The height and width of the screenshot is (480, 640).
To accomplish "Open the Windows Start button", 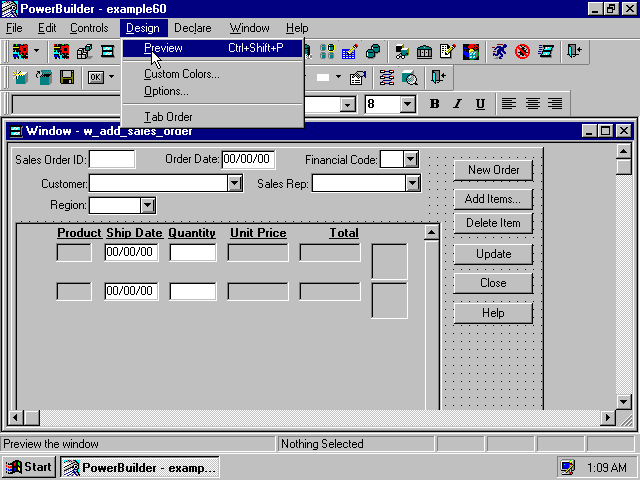I will (29, 467).
